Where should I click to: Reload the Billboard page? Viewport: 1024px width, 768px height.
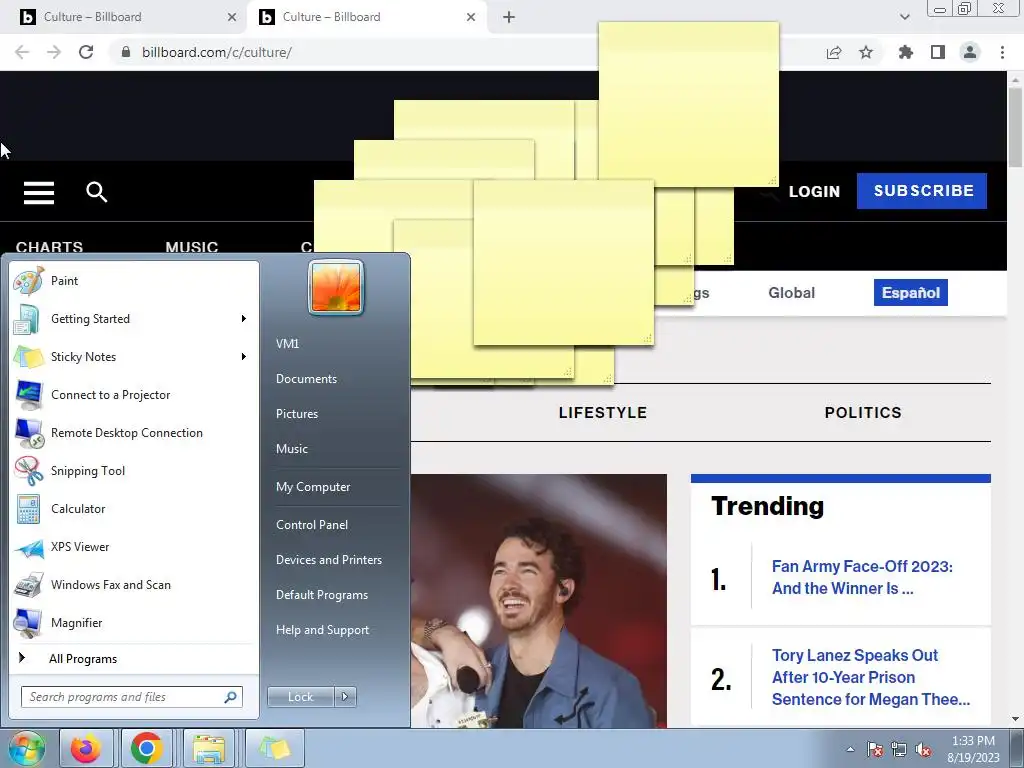(86, 52)
